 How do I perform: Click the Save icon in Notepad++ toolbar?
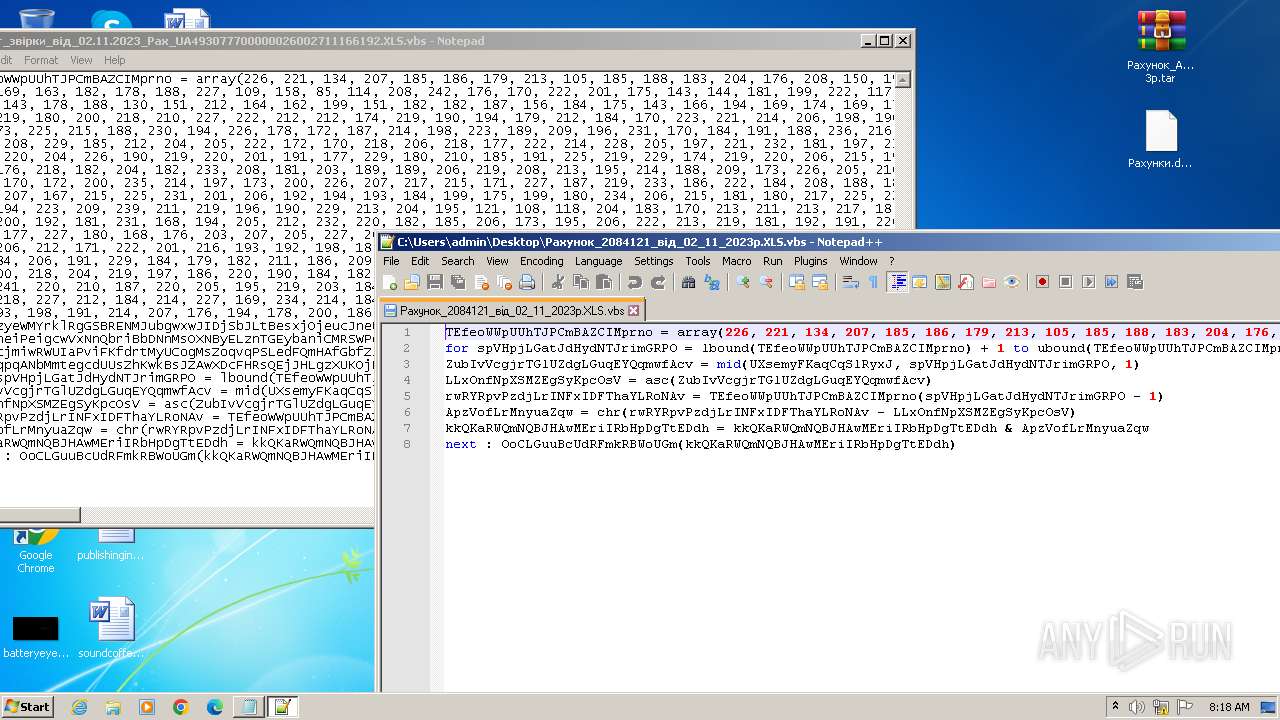coord(435,282)
